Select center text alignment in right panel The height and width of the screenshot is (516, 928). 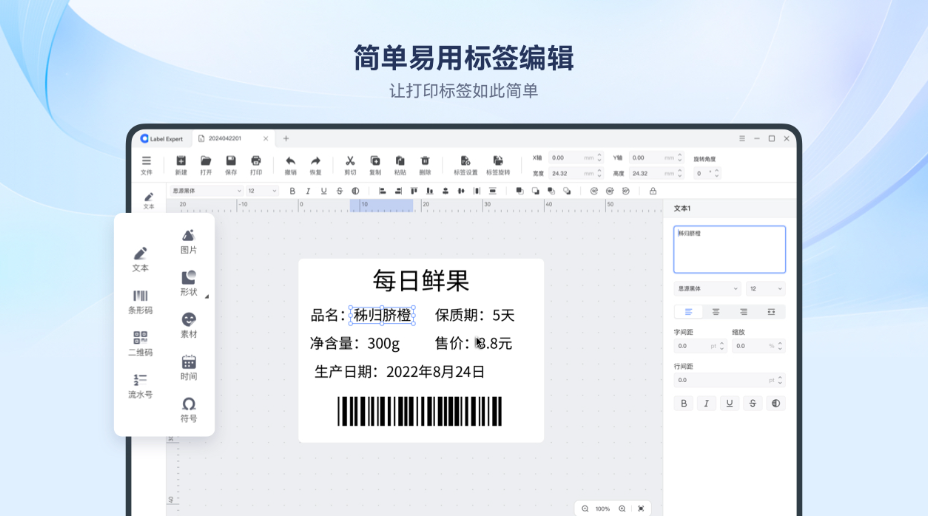716,312
